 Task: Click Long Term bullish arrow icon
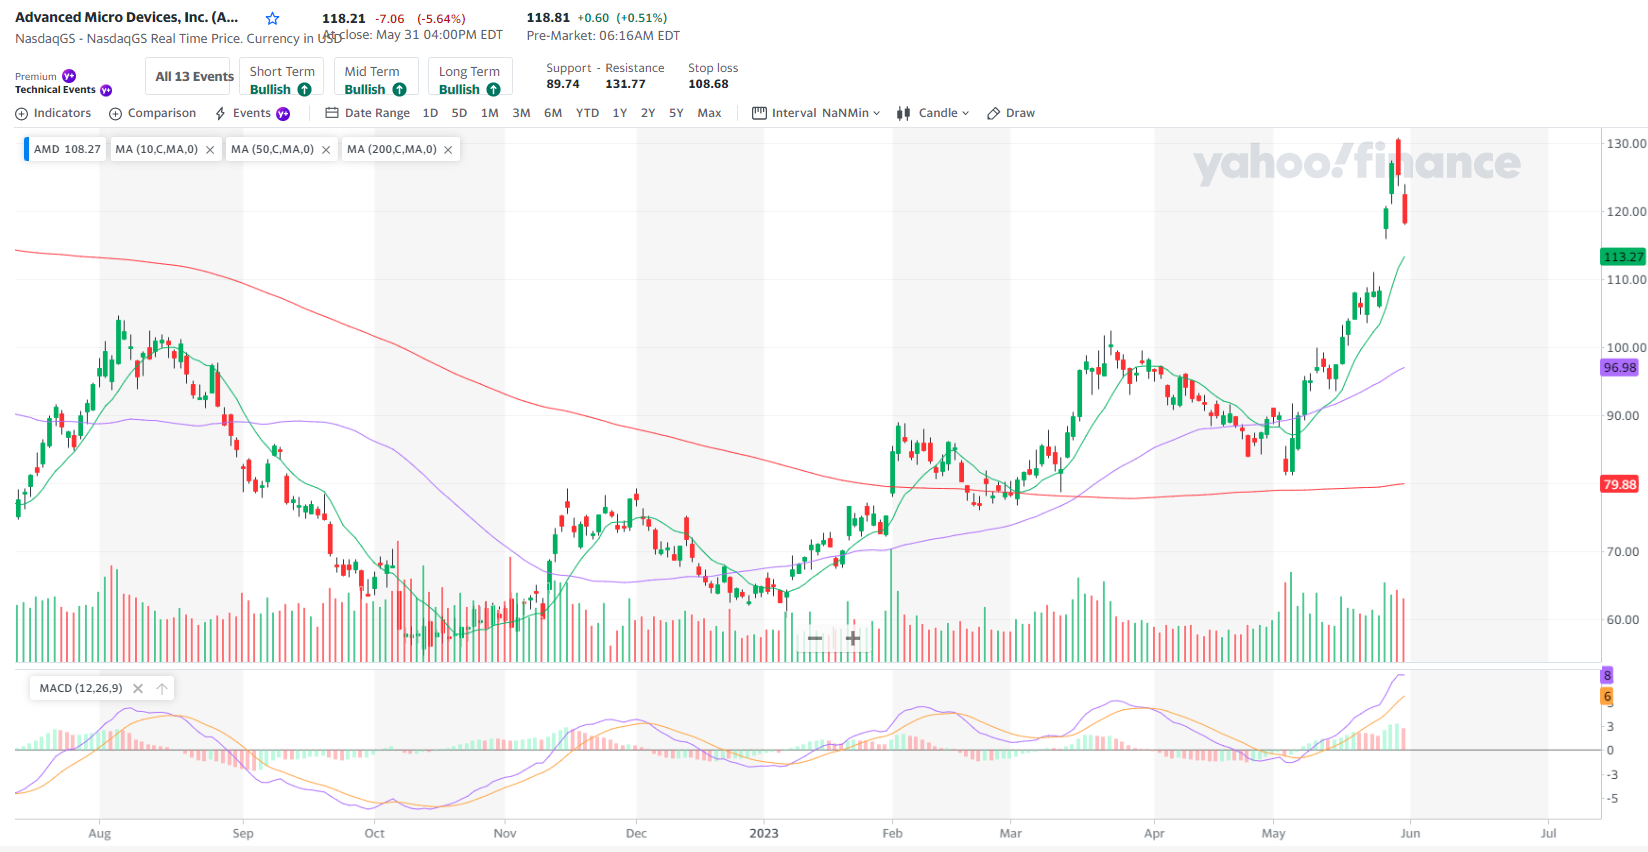coord(493,90)
